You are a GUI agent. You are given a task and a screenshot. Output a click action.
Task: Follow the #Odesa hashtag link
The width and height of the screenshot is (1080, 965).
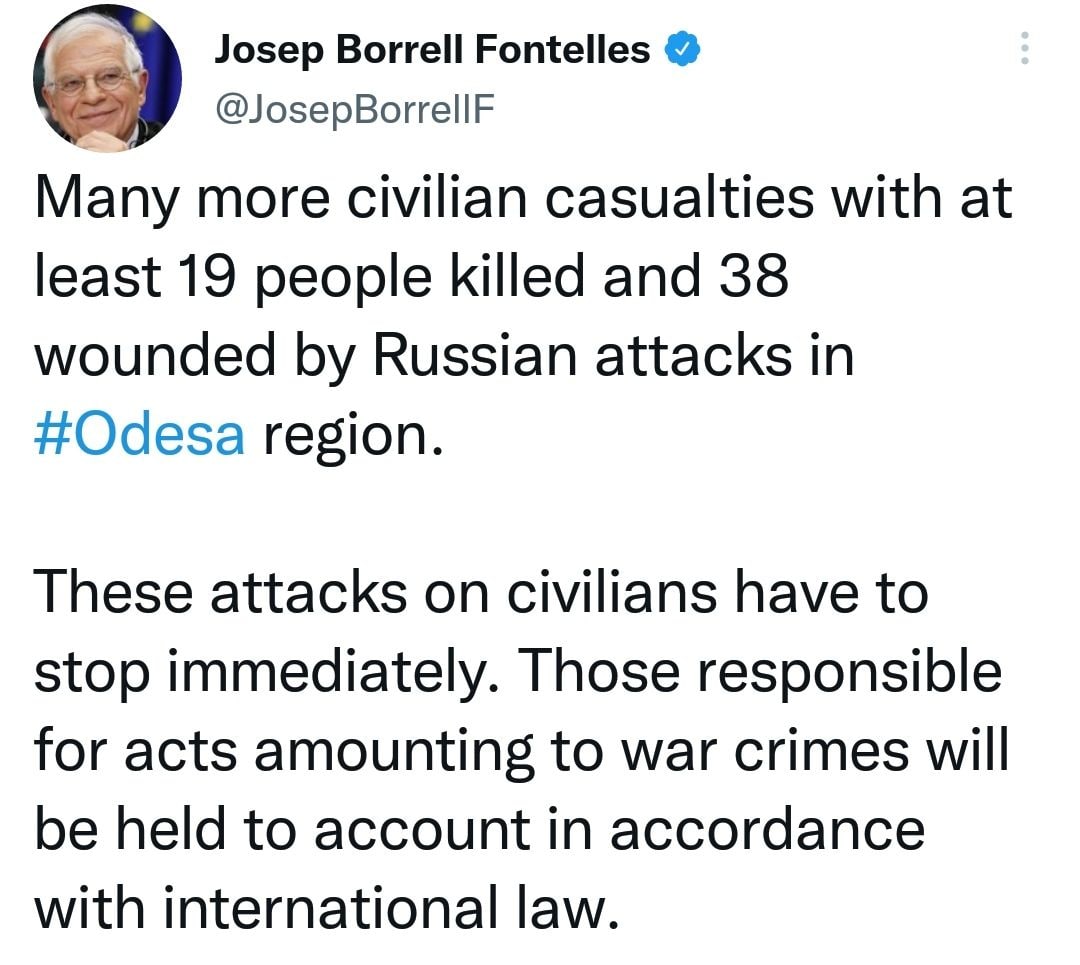click(140, 434)
